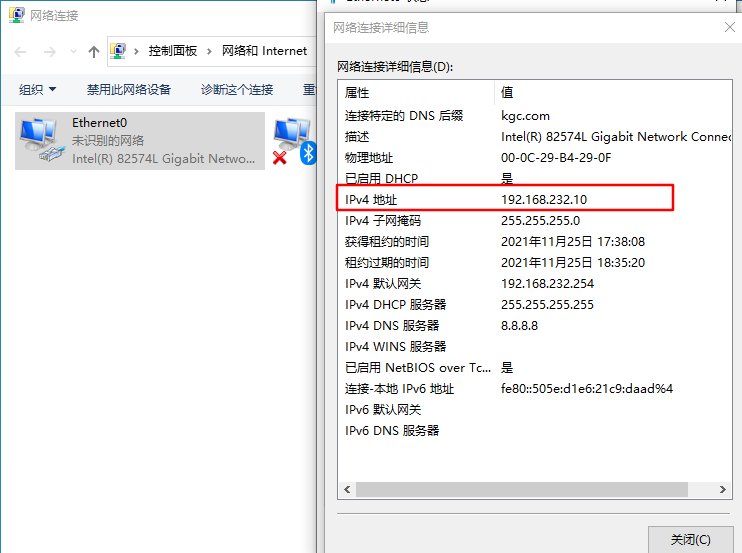Click 控制面板 in the breadcrumb
This screenshot has width=742, height=553.
coord(173,51)
